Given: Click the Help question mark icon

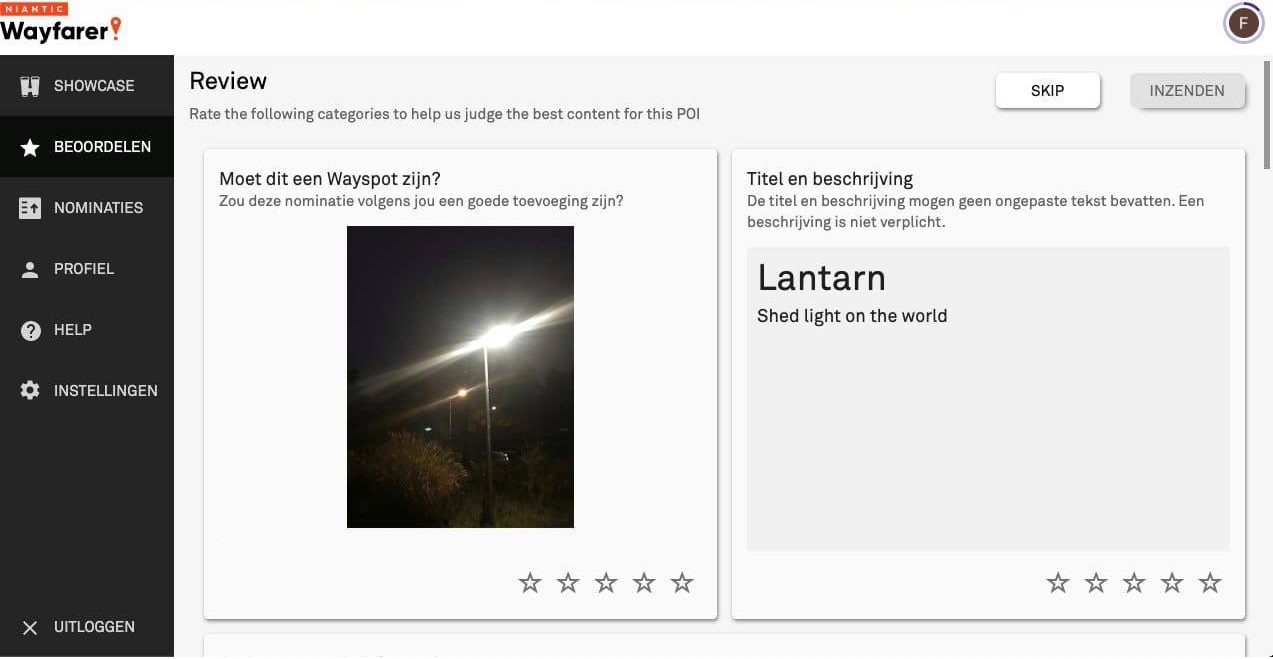Looking at the screenshot, I should [30, 330].
